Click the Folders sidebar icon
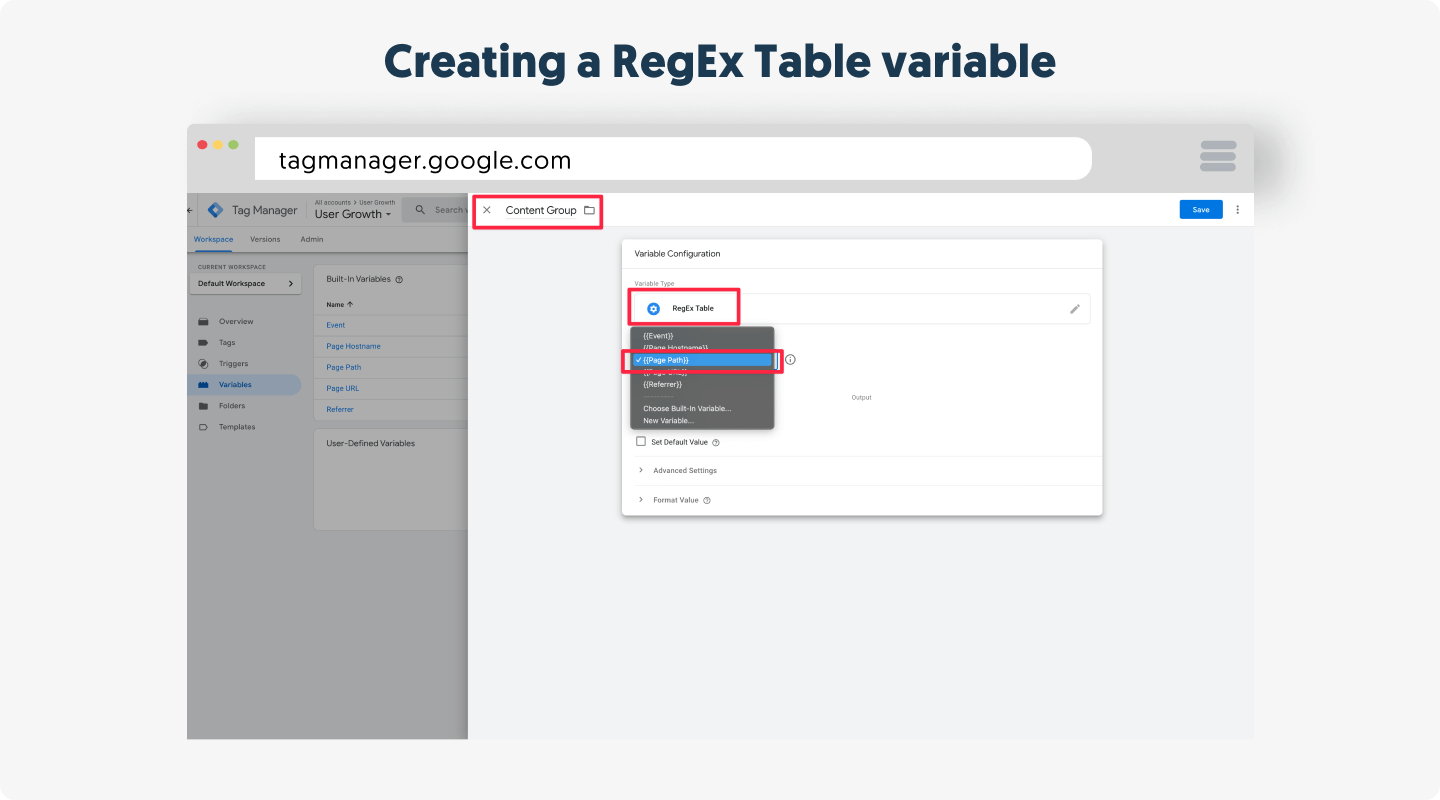Viewport: 1440px width, 800px height. click(x=203, y=406)
